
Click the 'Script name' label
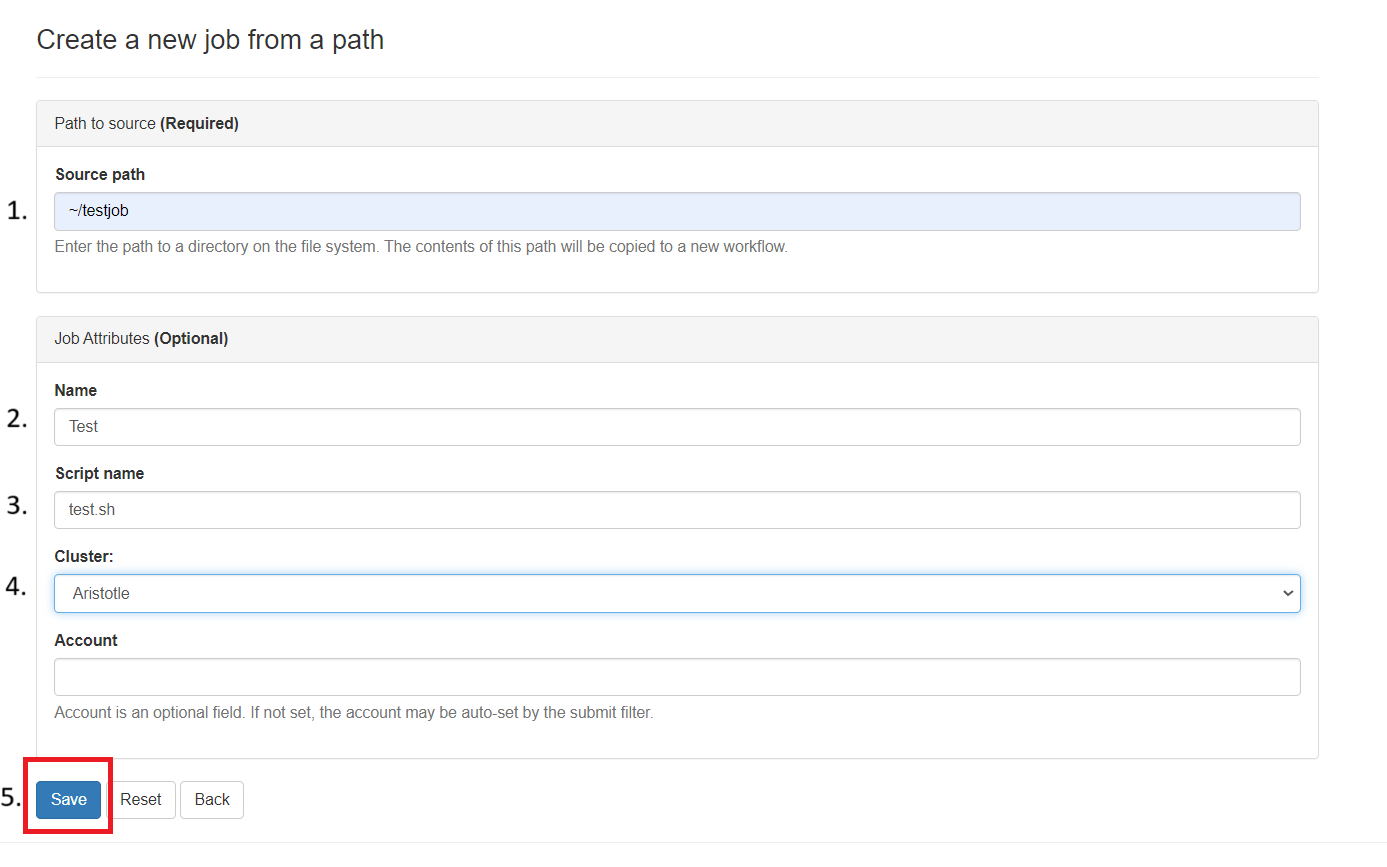coord(100,474)
